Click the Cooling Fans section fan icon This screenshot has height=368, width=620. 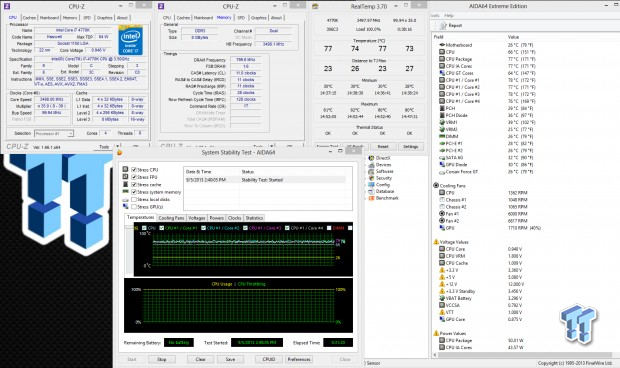coord(436,185)
